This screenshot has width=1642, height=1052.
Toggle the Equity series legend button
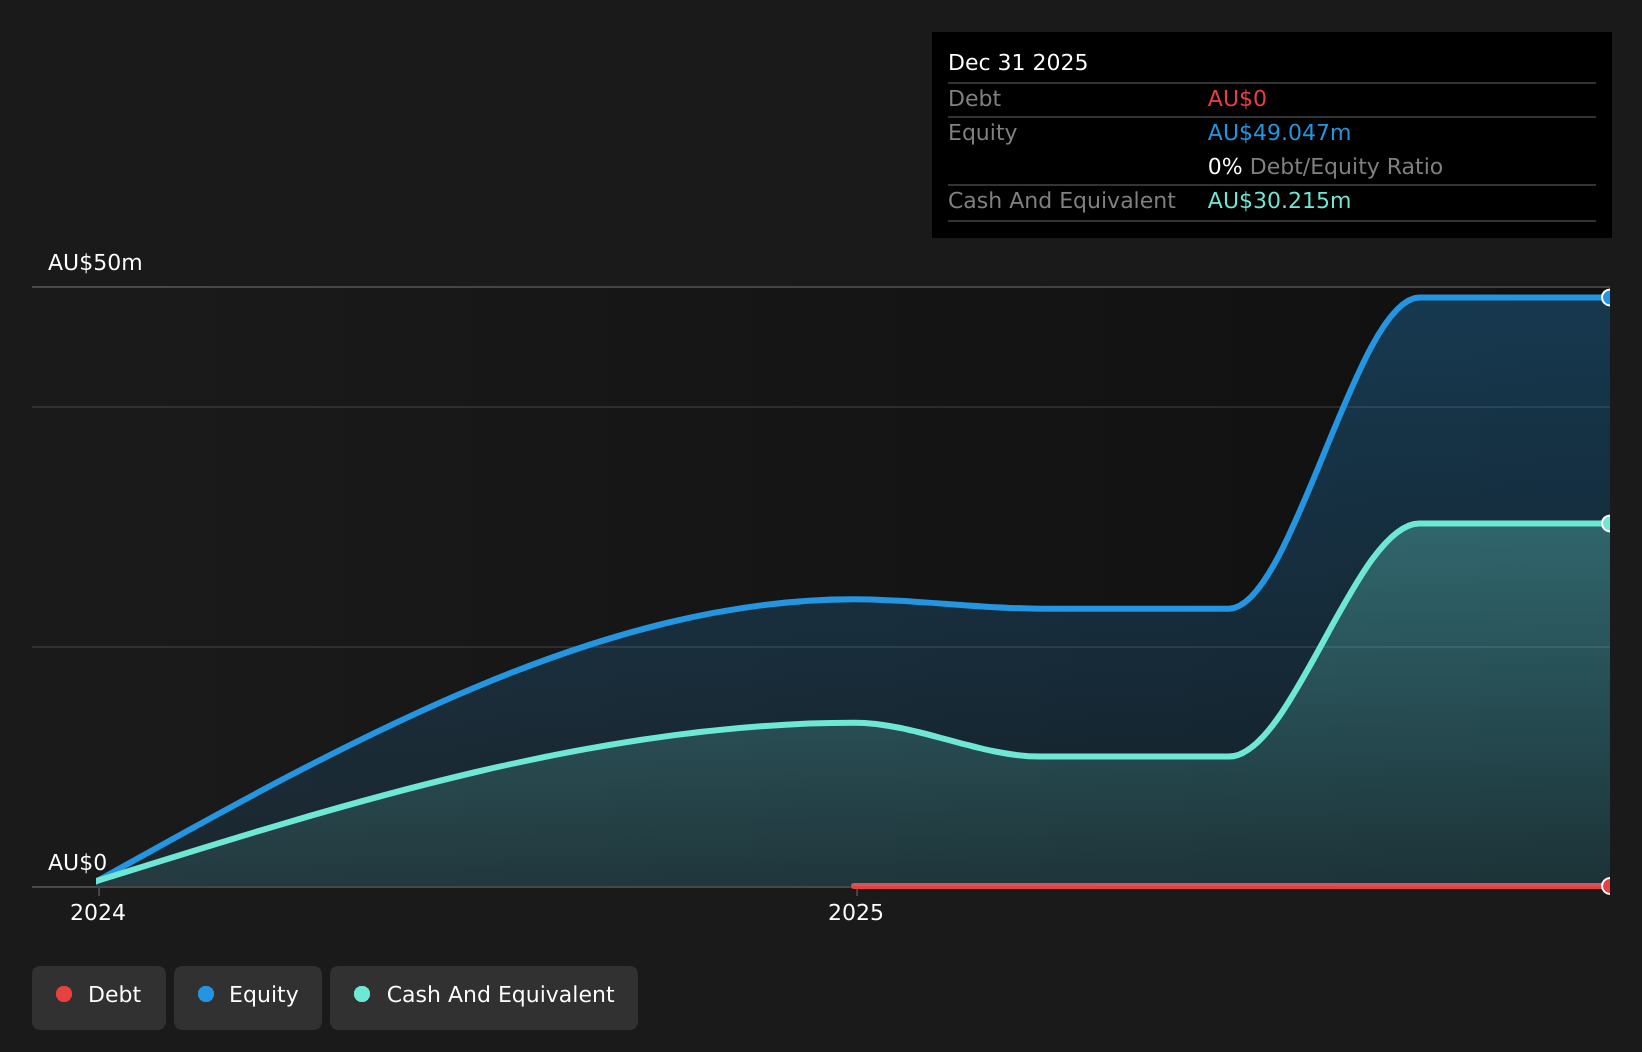pos(248,997)
